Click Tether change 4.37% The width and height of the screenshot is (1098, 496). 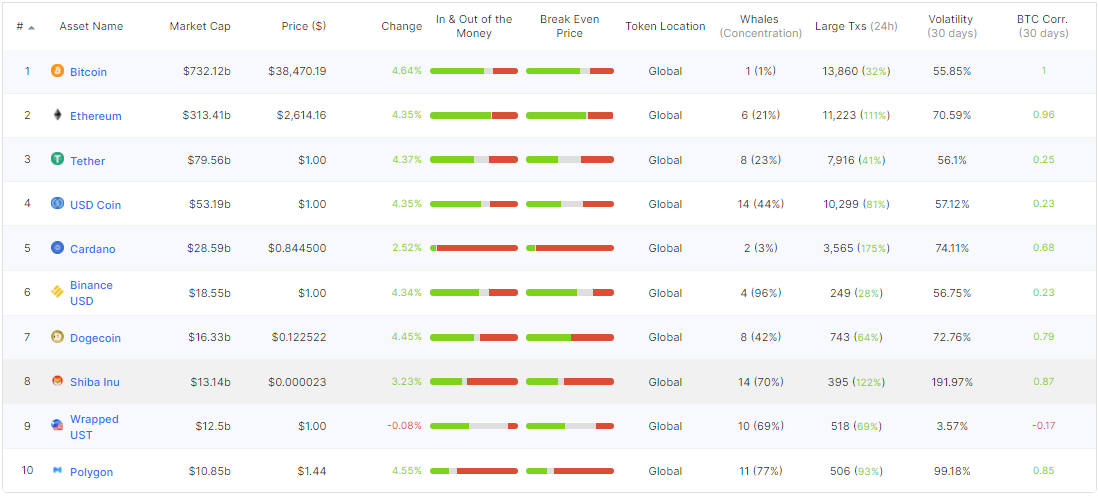(407, 159)
